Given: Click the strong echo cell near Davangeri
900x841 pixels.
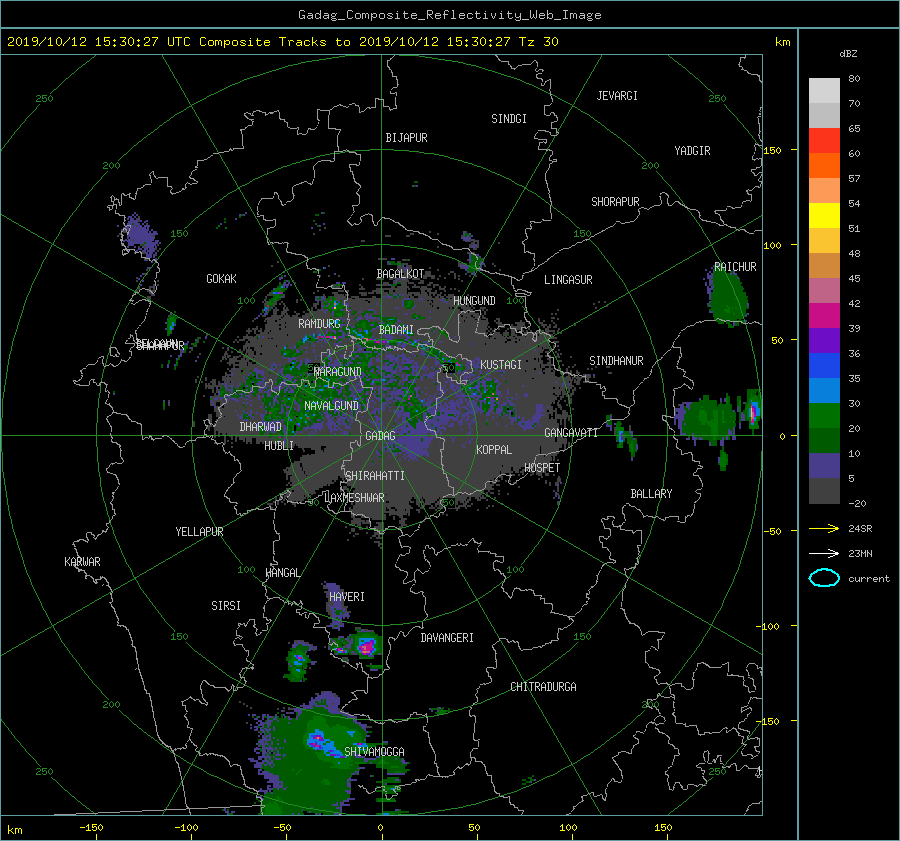Looking at the screenshot, I should (366, 646).
